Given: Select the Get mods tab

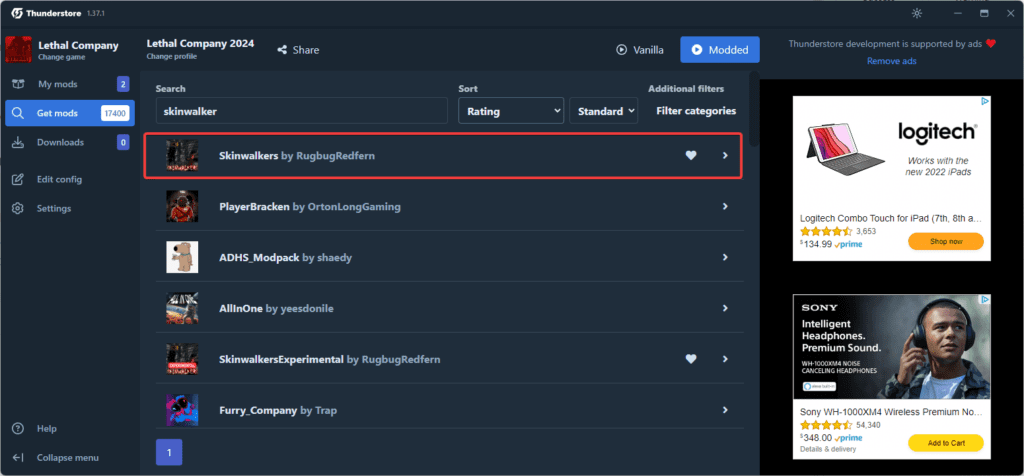Looking at the screenshot, I should 59,114.
